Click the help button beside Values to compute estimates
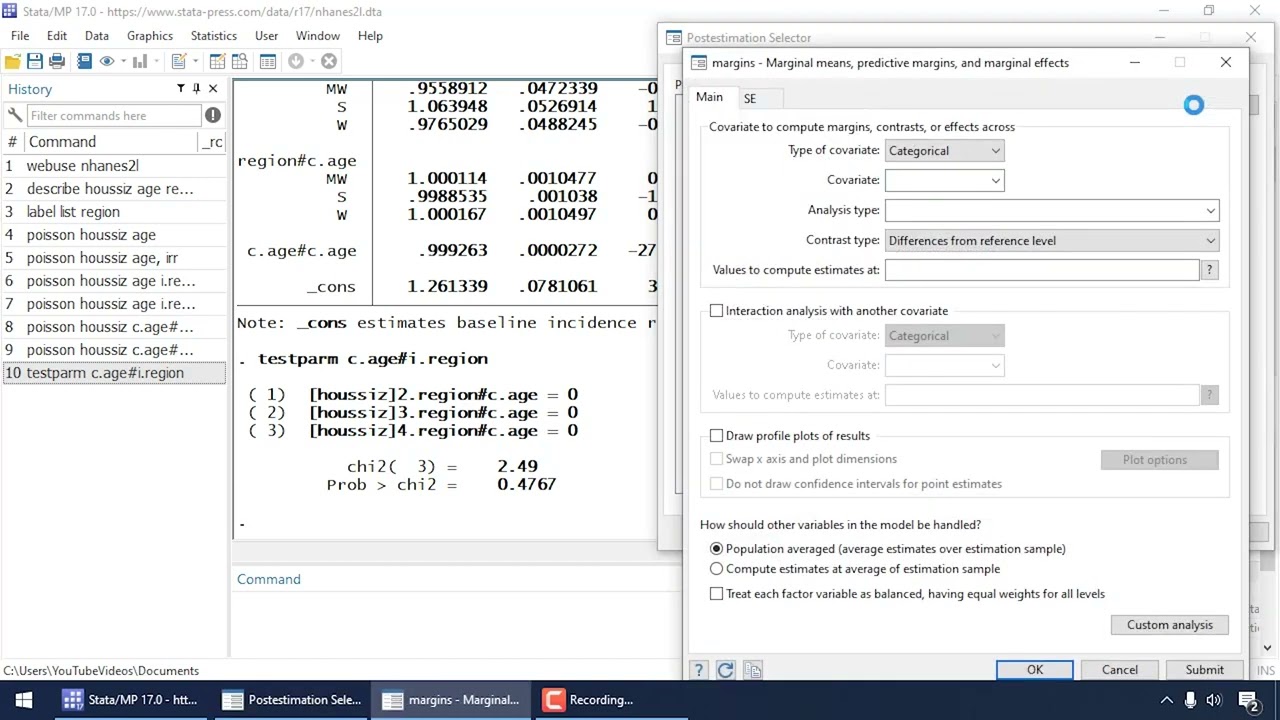The height and width of the screenshot is (720, 1280). [x=1209, y=270]
